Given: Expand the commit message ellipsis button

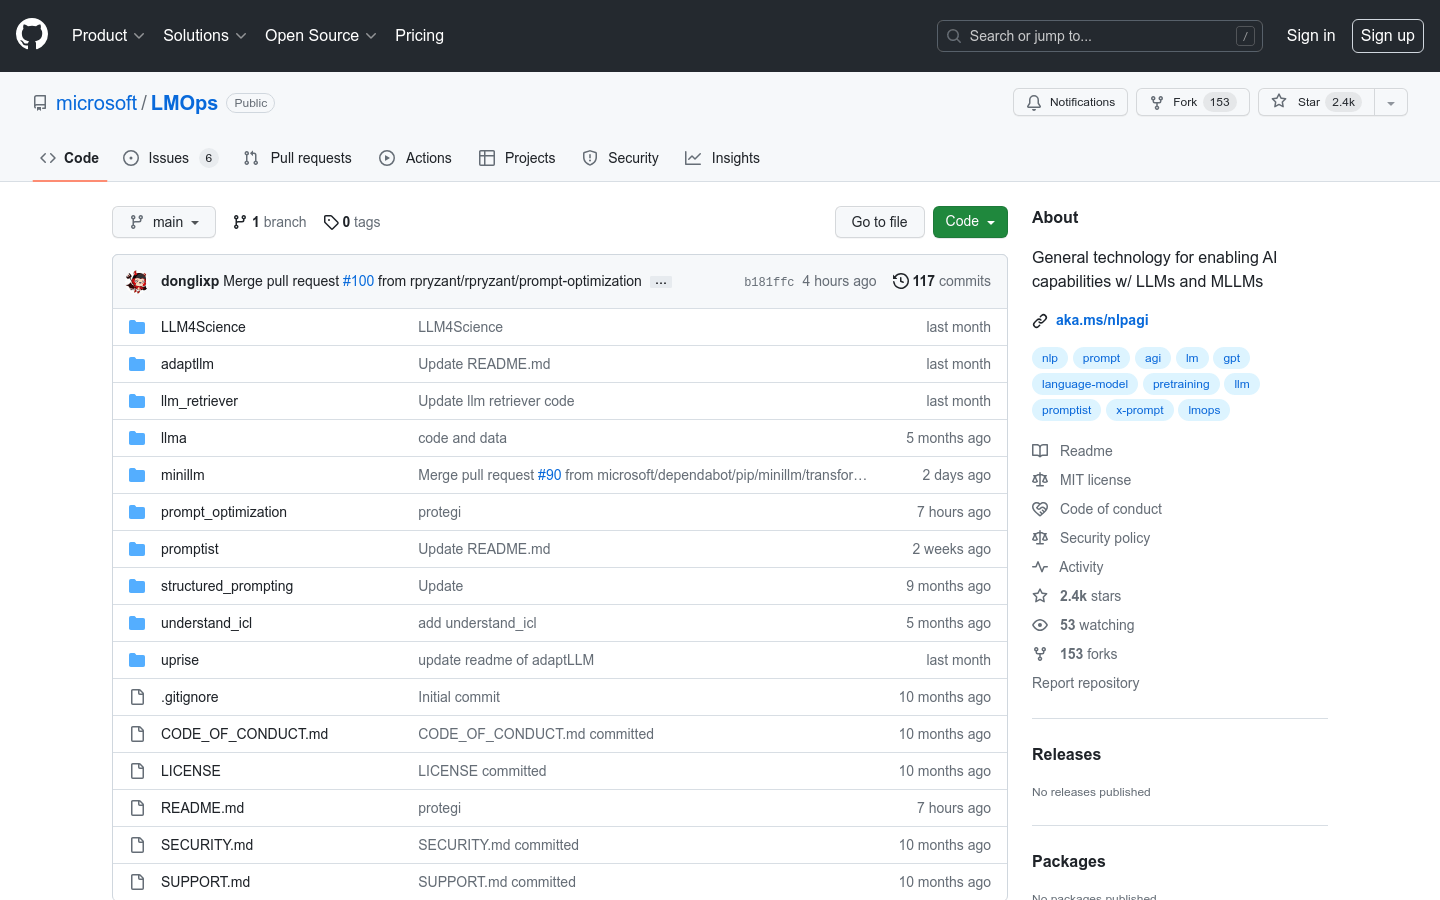Looking at the screenshot, I should coord(661,282).
